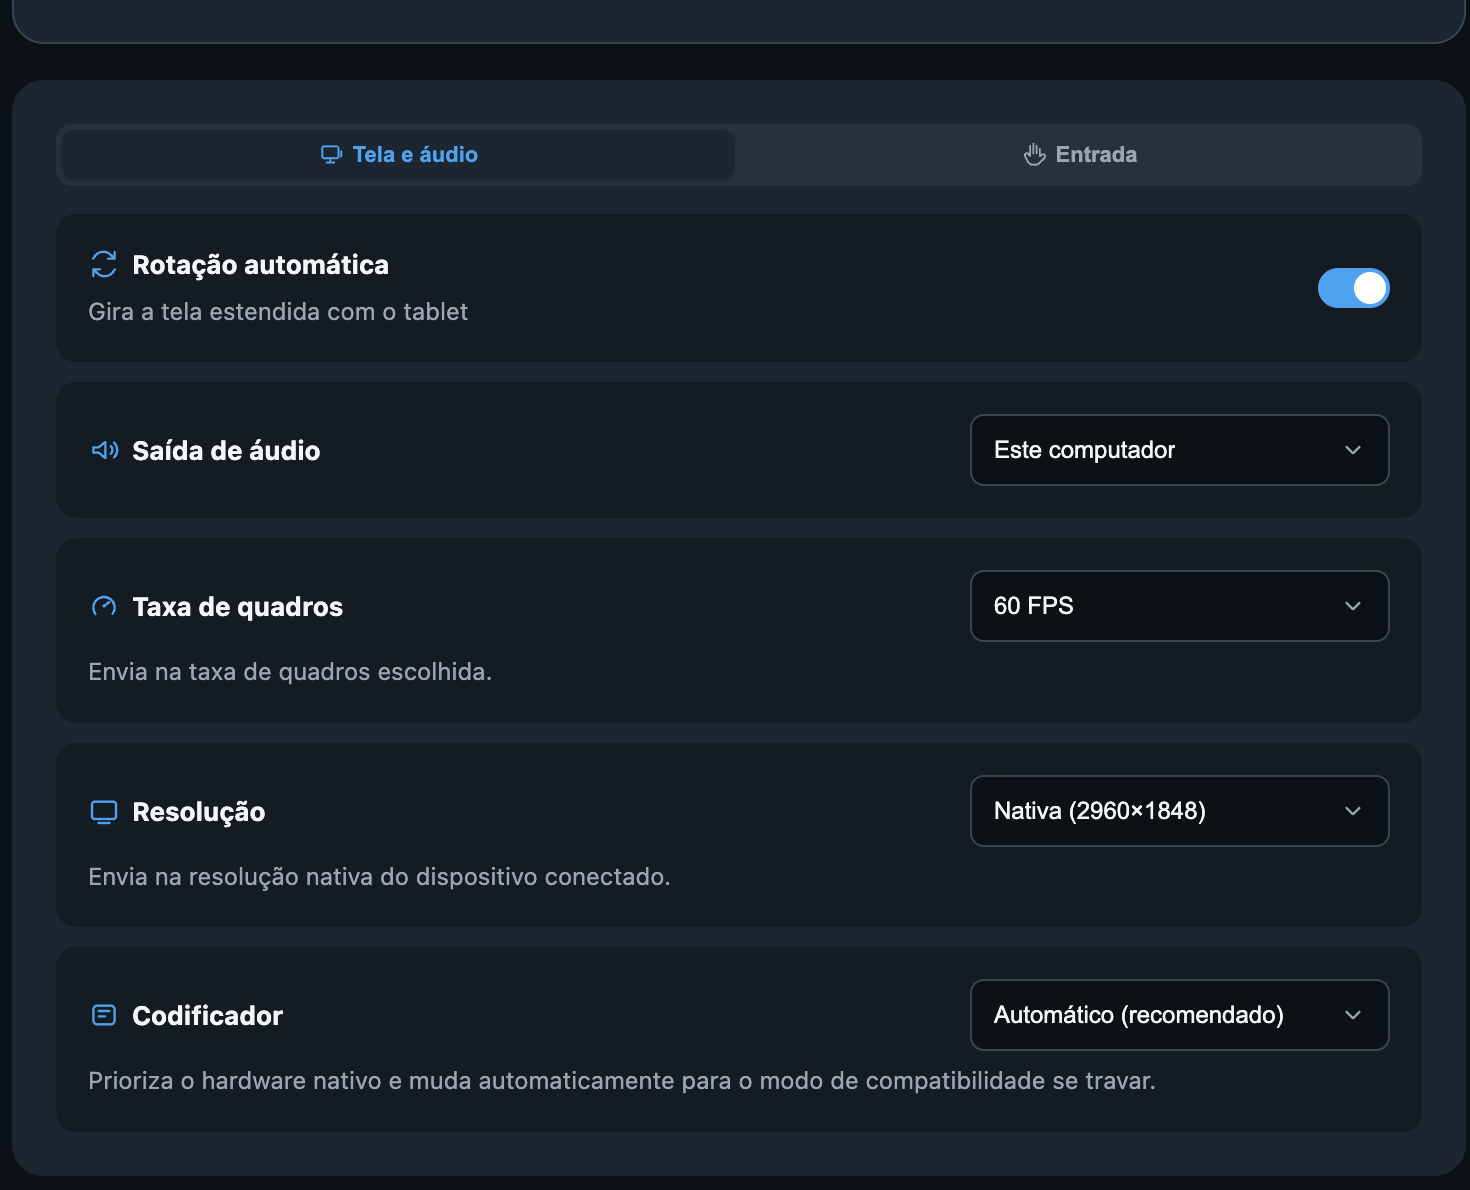Click the monitor icon in Tela e áudio tab
The image size is (1470, 1190).
pyautogui.click(x=331, y=154)
